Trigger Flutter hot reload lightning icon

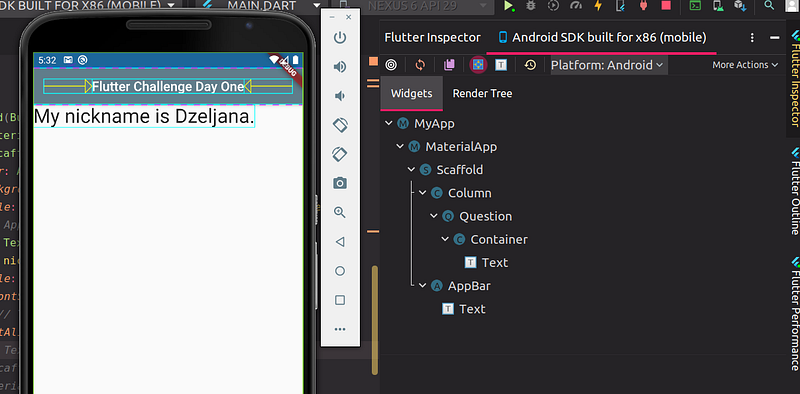click(598, 6)
